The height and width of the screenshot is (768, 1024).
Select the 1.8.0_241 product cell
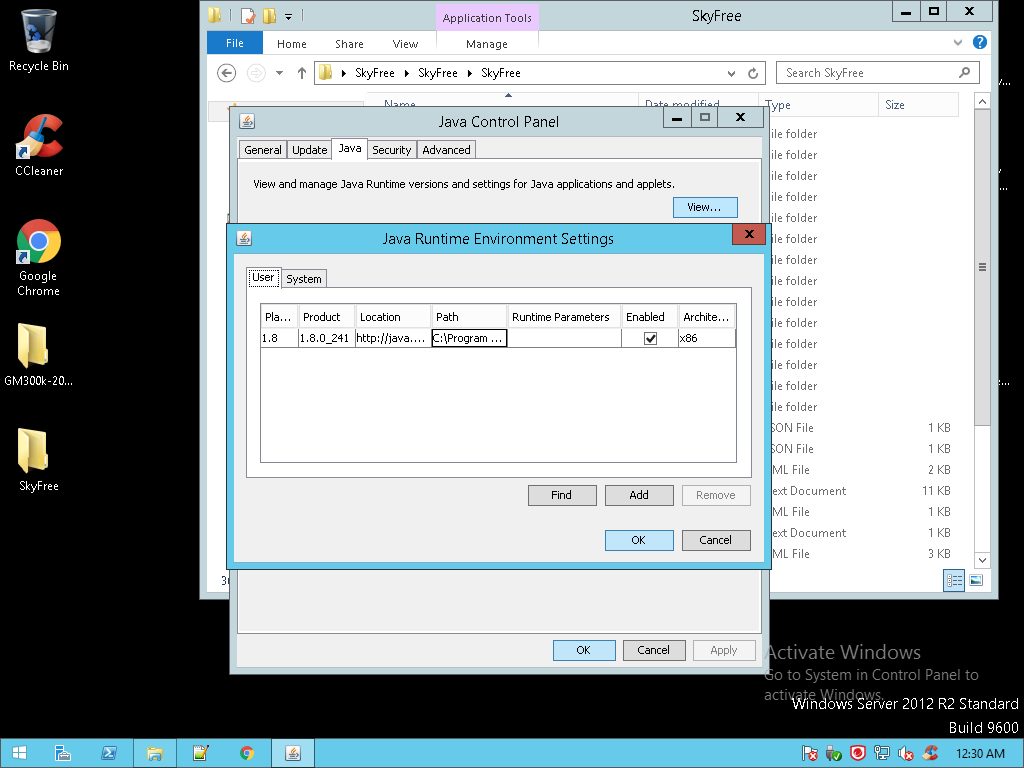[327, 338]
